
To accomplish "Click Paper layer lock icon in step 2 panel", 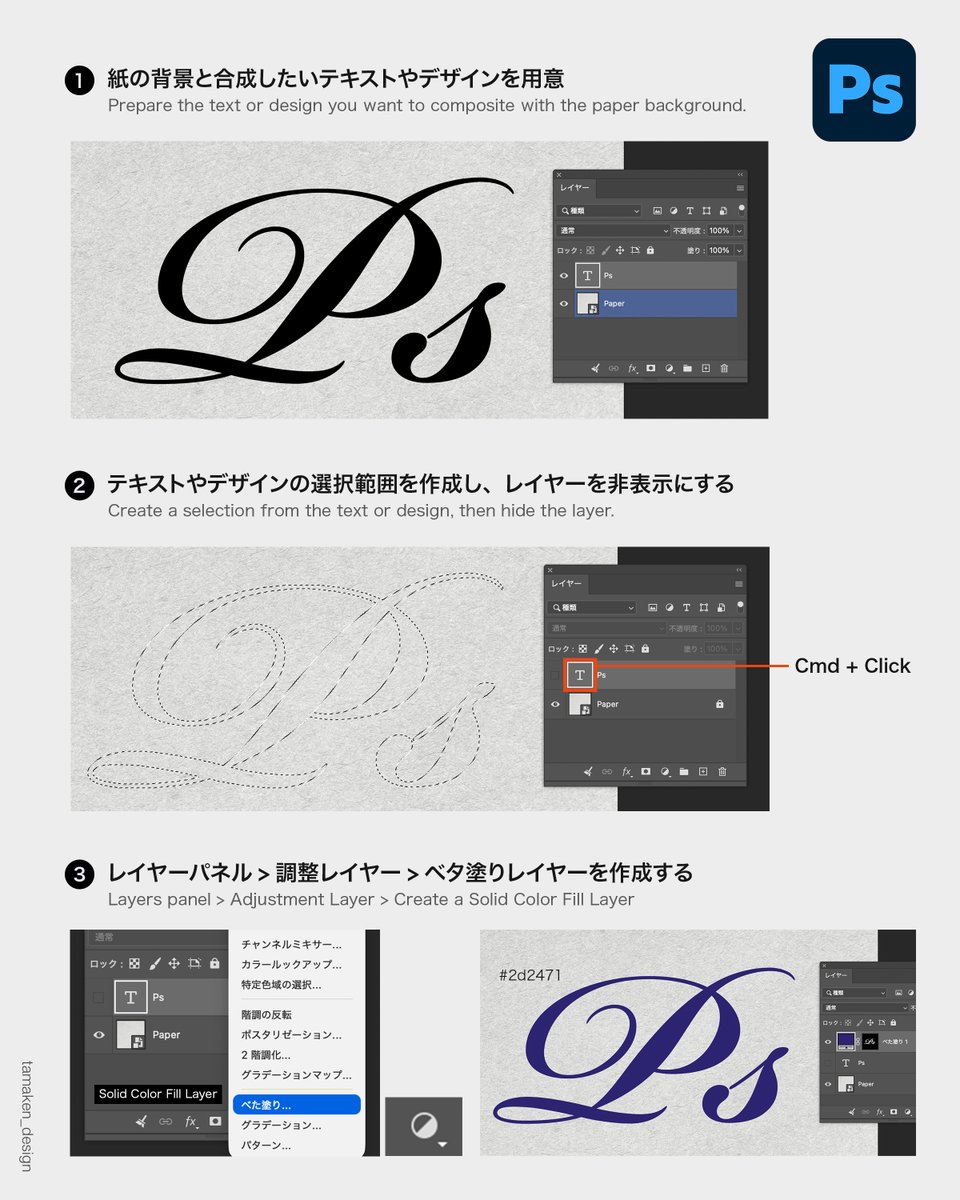I will (x=720, y=704).
